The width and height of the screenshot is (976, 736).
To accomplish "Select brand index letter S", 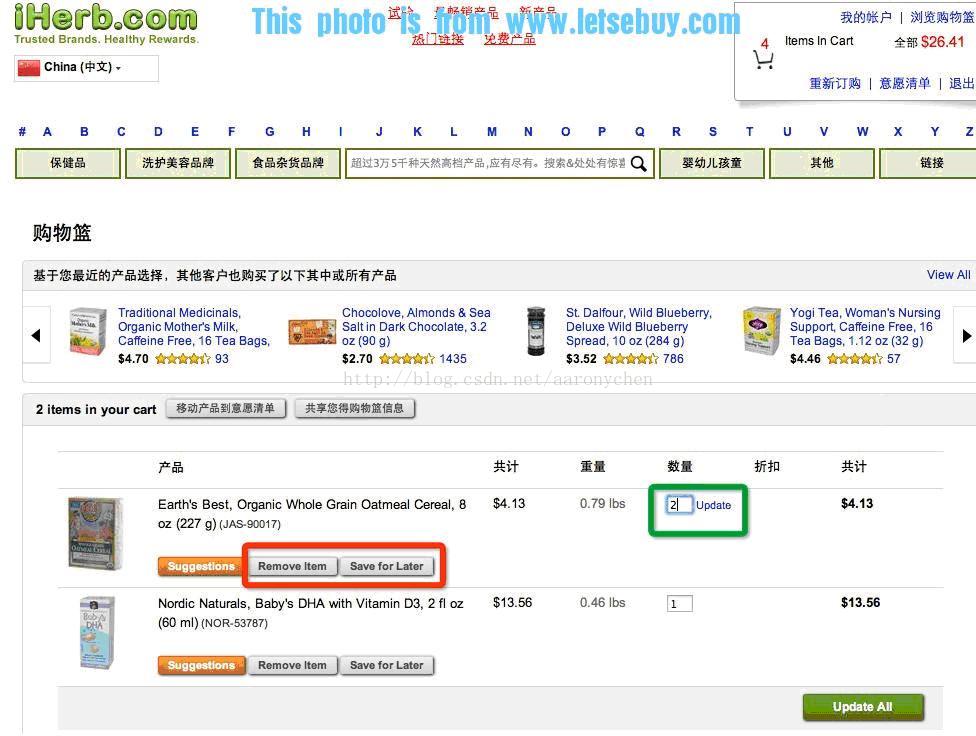I will 713,131.
